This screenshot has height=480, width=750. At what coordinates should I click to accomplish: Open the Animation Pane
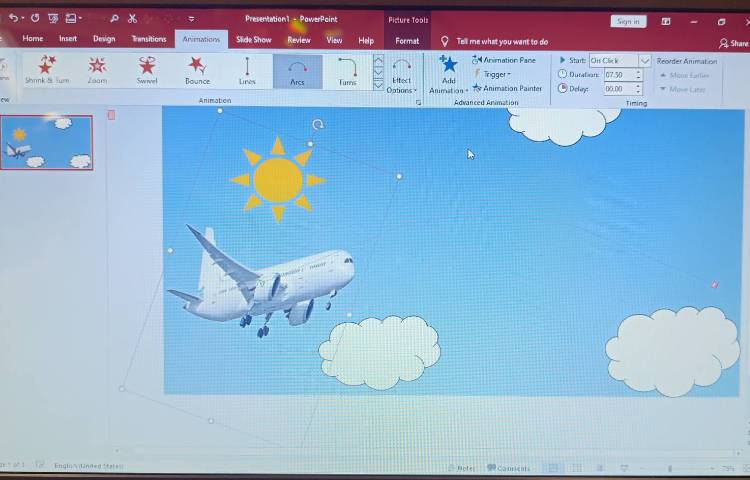pos(508,60)
